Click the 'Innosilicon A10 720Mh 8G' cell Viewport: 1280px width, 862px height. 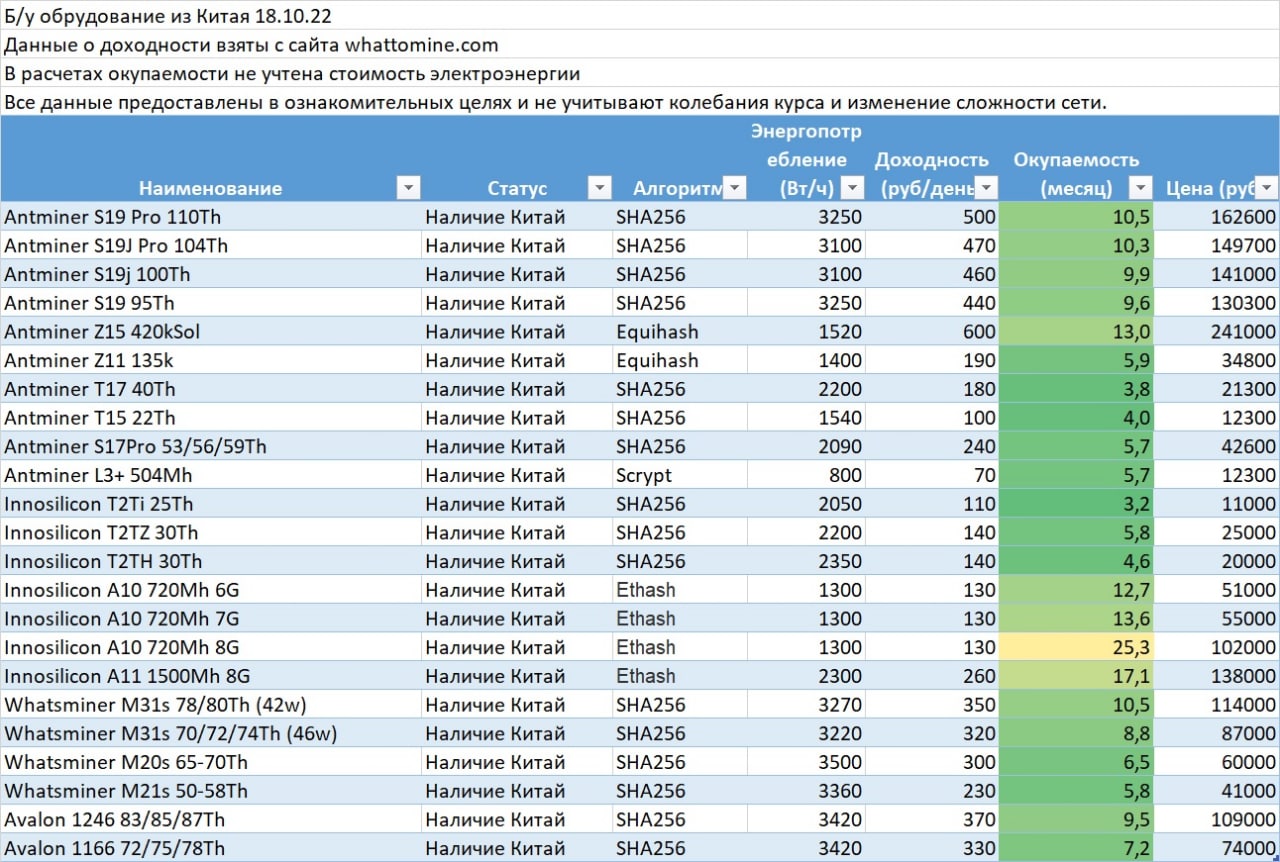coord(210,648)
